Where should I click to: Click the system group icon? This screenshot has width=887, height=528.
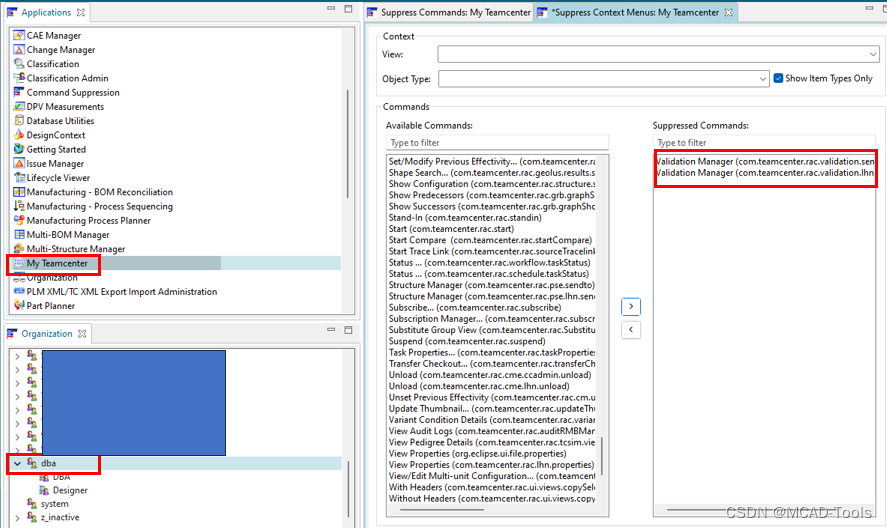click(x=32, y=504)
